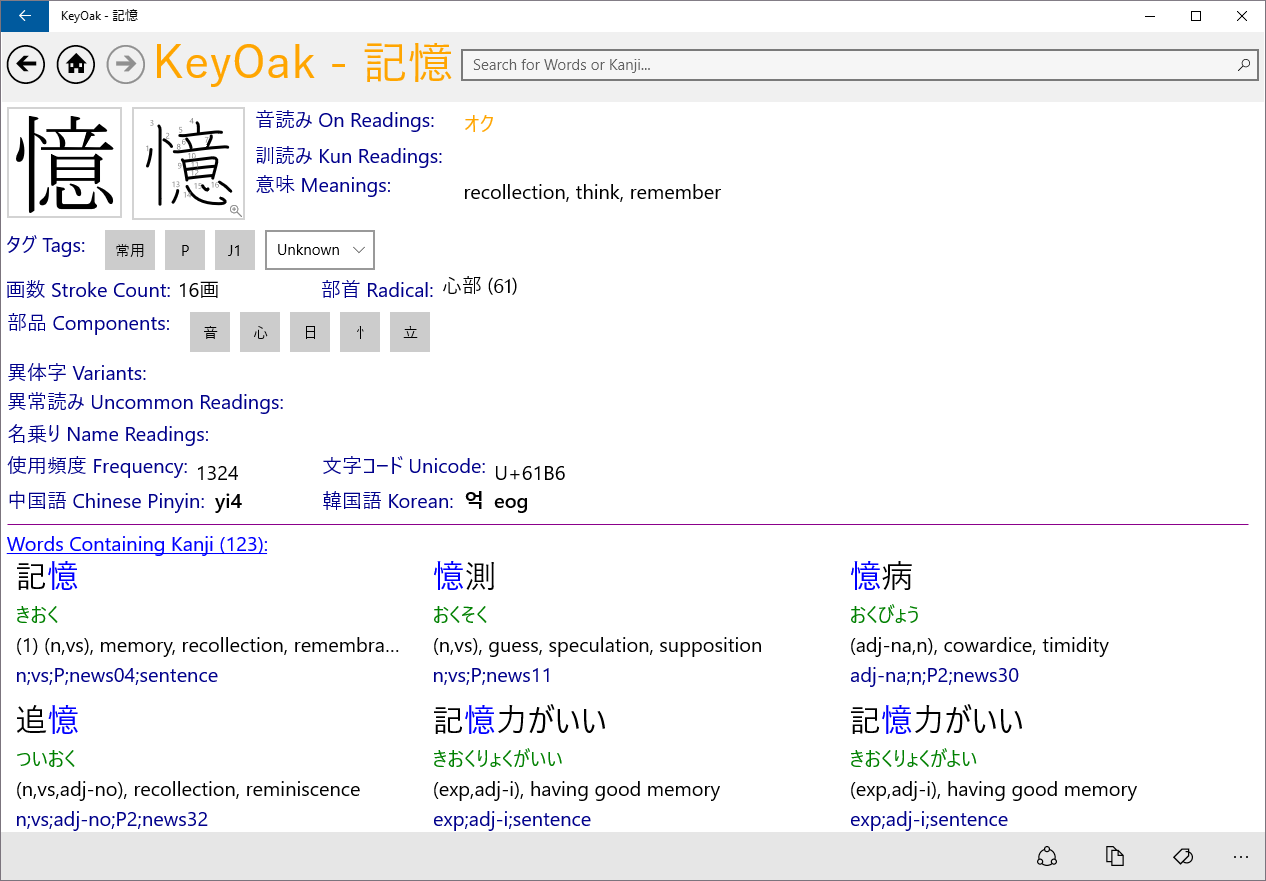
Task: Click the On reading オク
Action: 479,124
